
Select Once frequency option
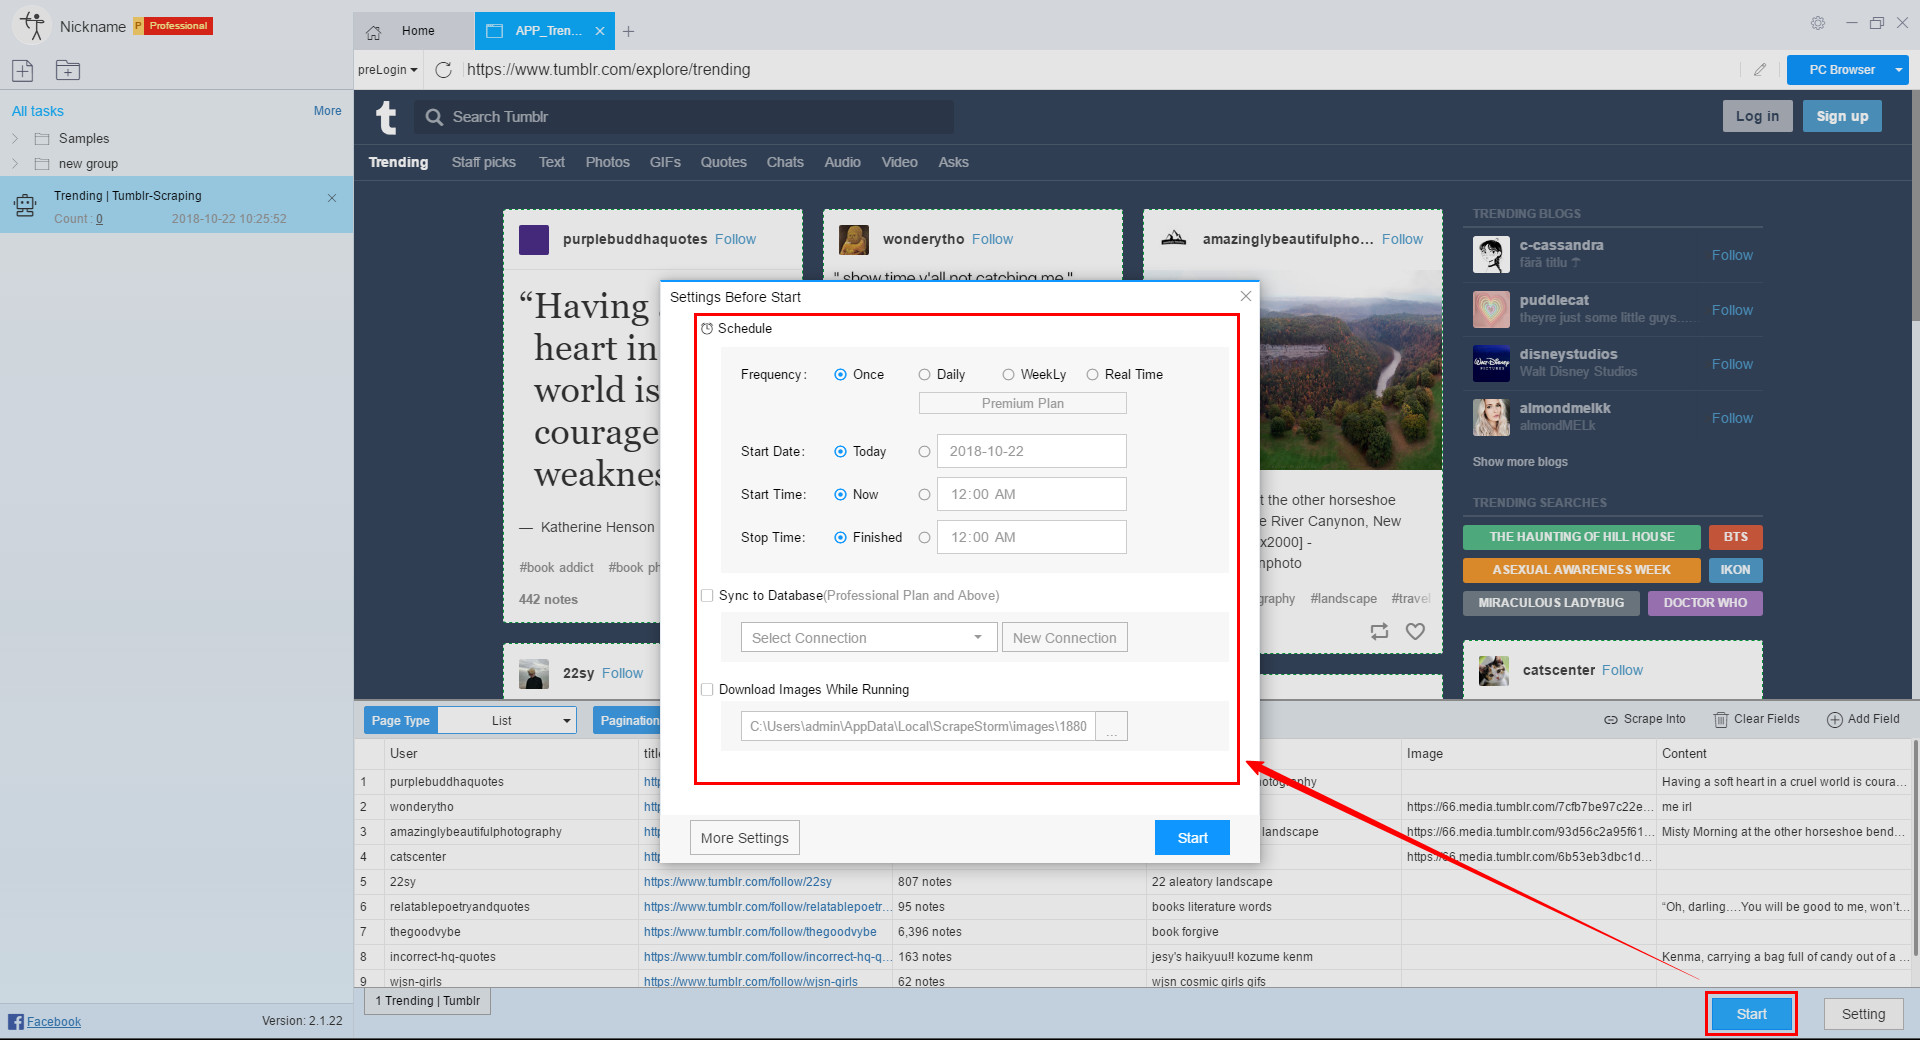(x=840, y=375)
